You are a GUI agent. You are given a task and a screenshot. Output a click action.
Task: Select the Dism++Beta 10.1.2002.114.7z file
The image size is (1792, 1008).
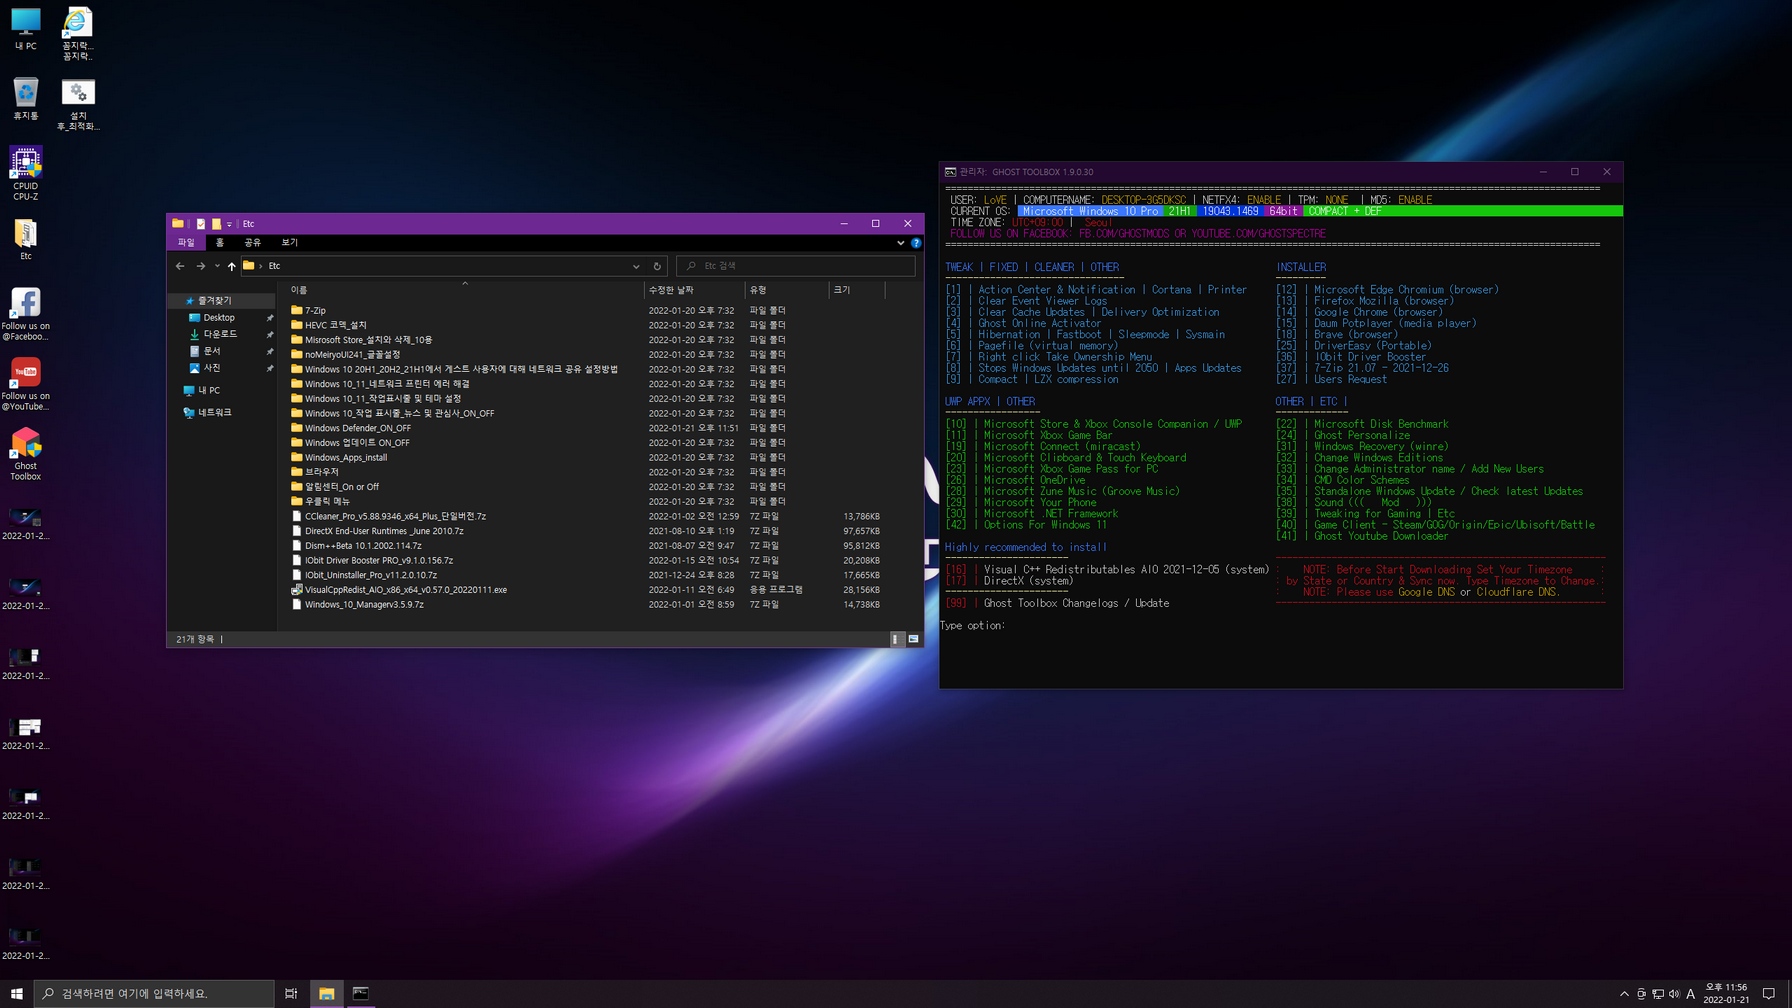tap(363, 546)
